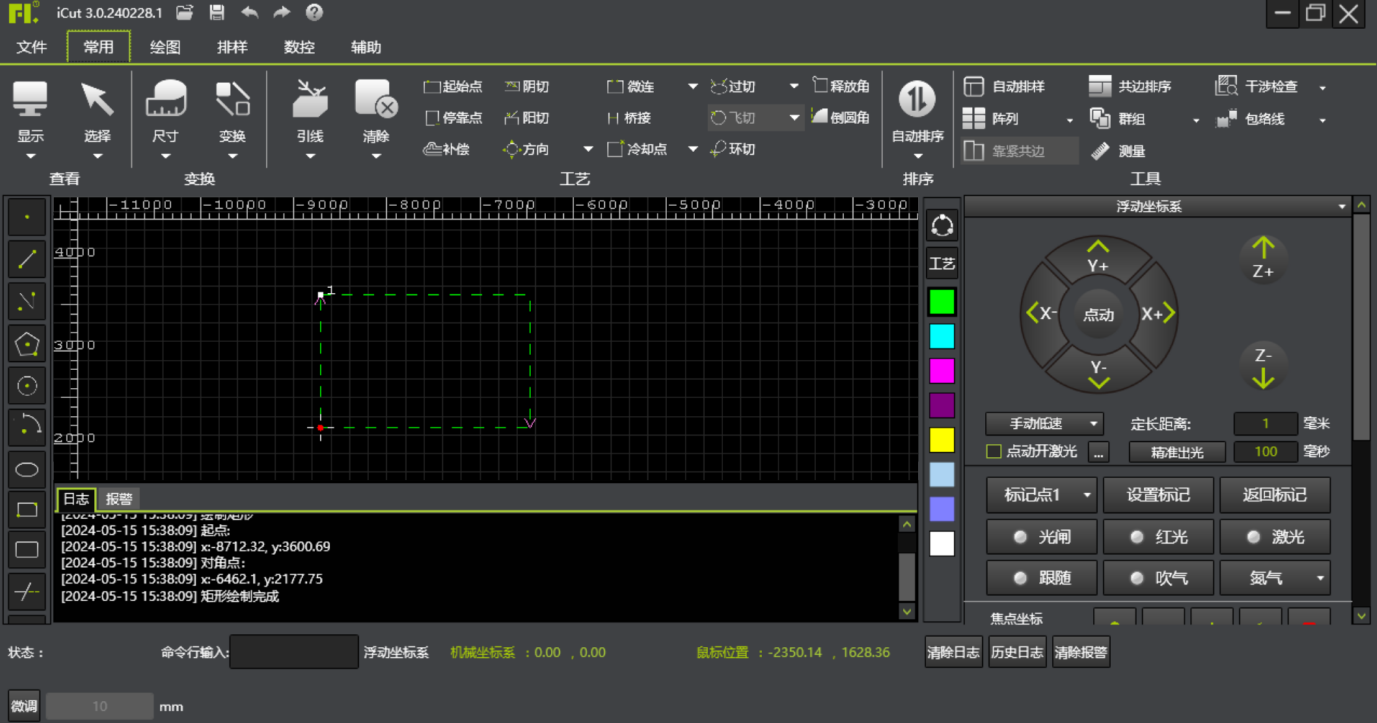Apply the 释放角 relief corner
Screen dimensions: 1377x723
click(840, 87)
